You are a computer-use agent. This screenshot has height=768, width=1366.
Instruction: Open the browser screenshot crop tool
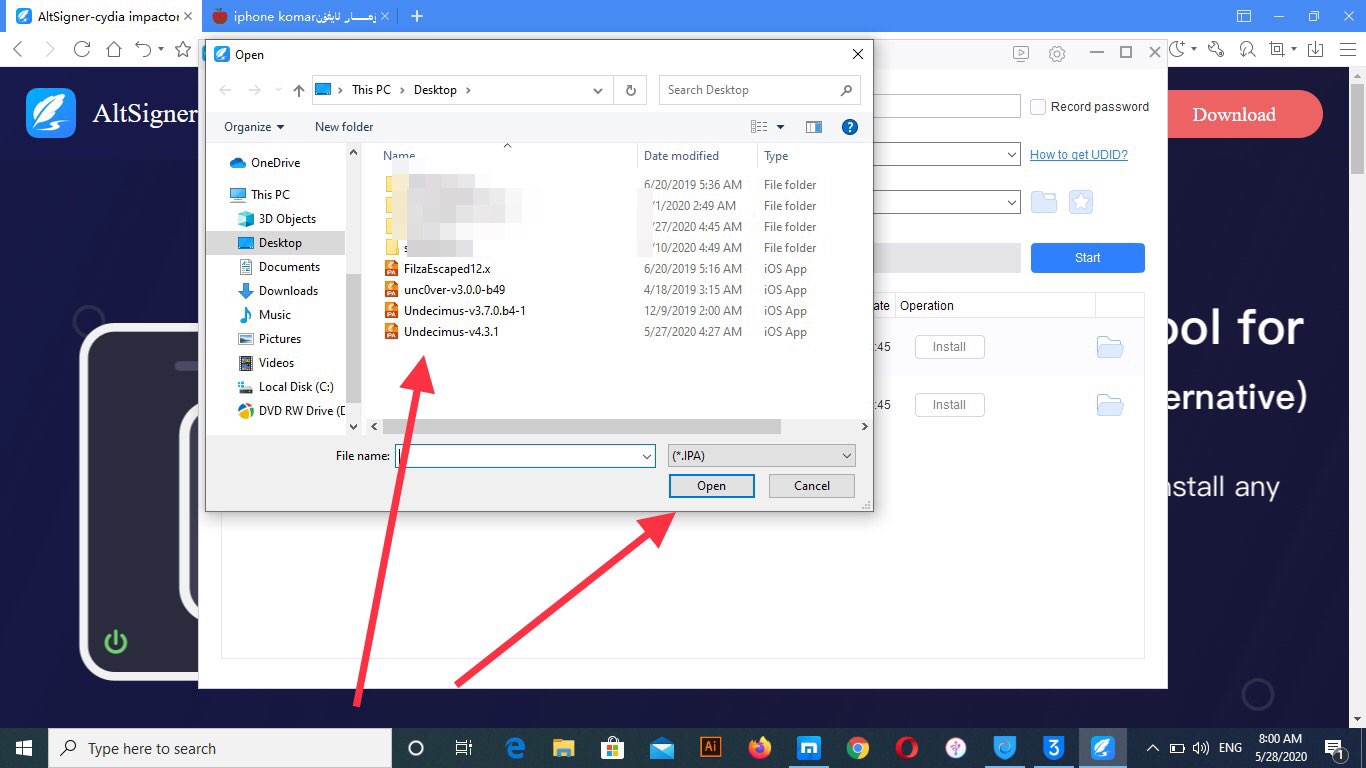pyautogui.click(x=1277, y=49)
